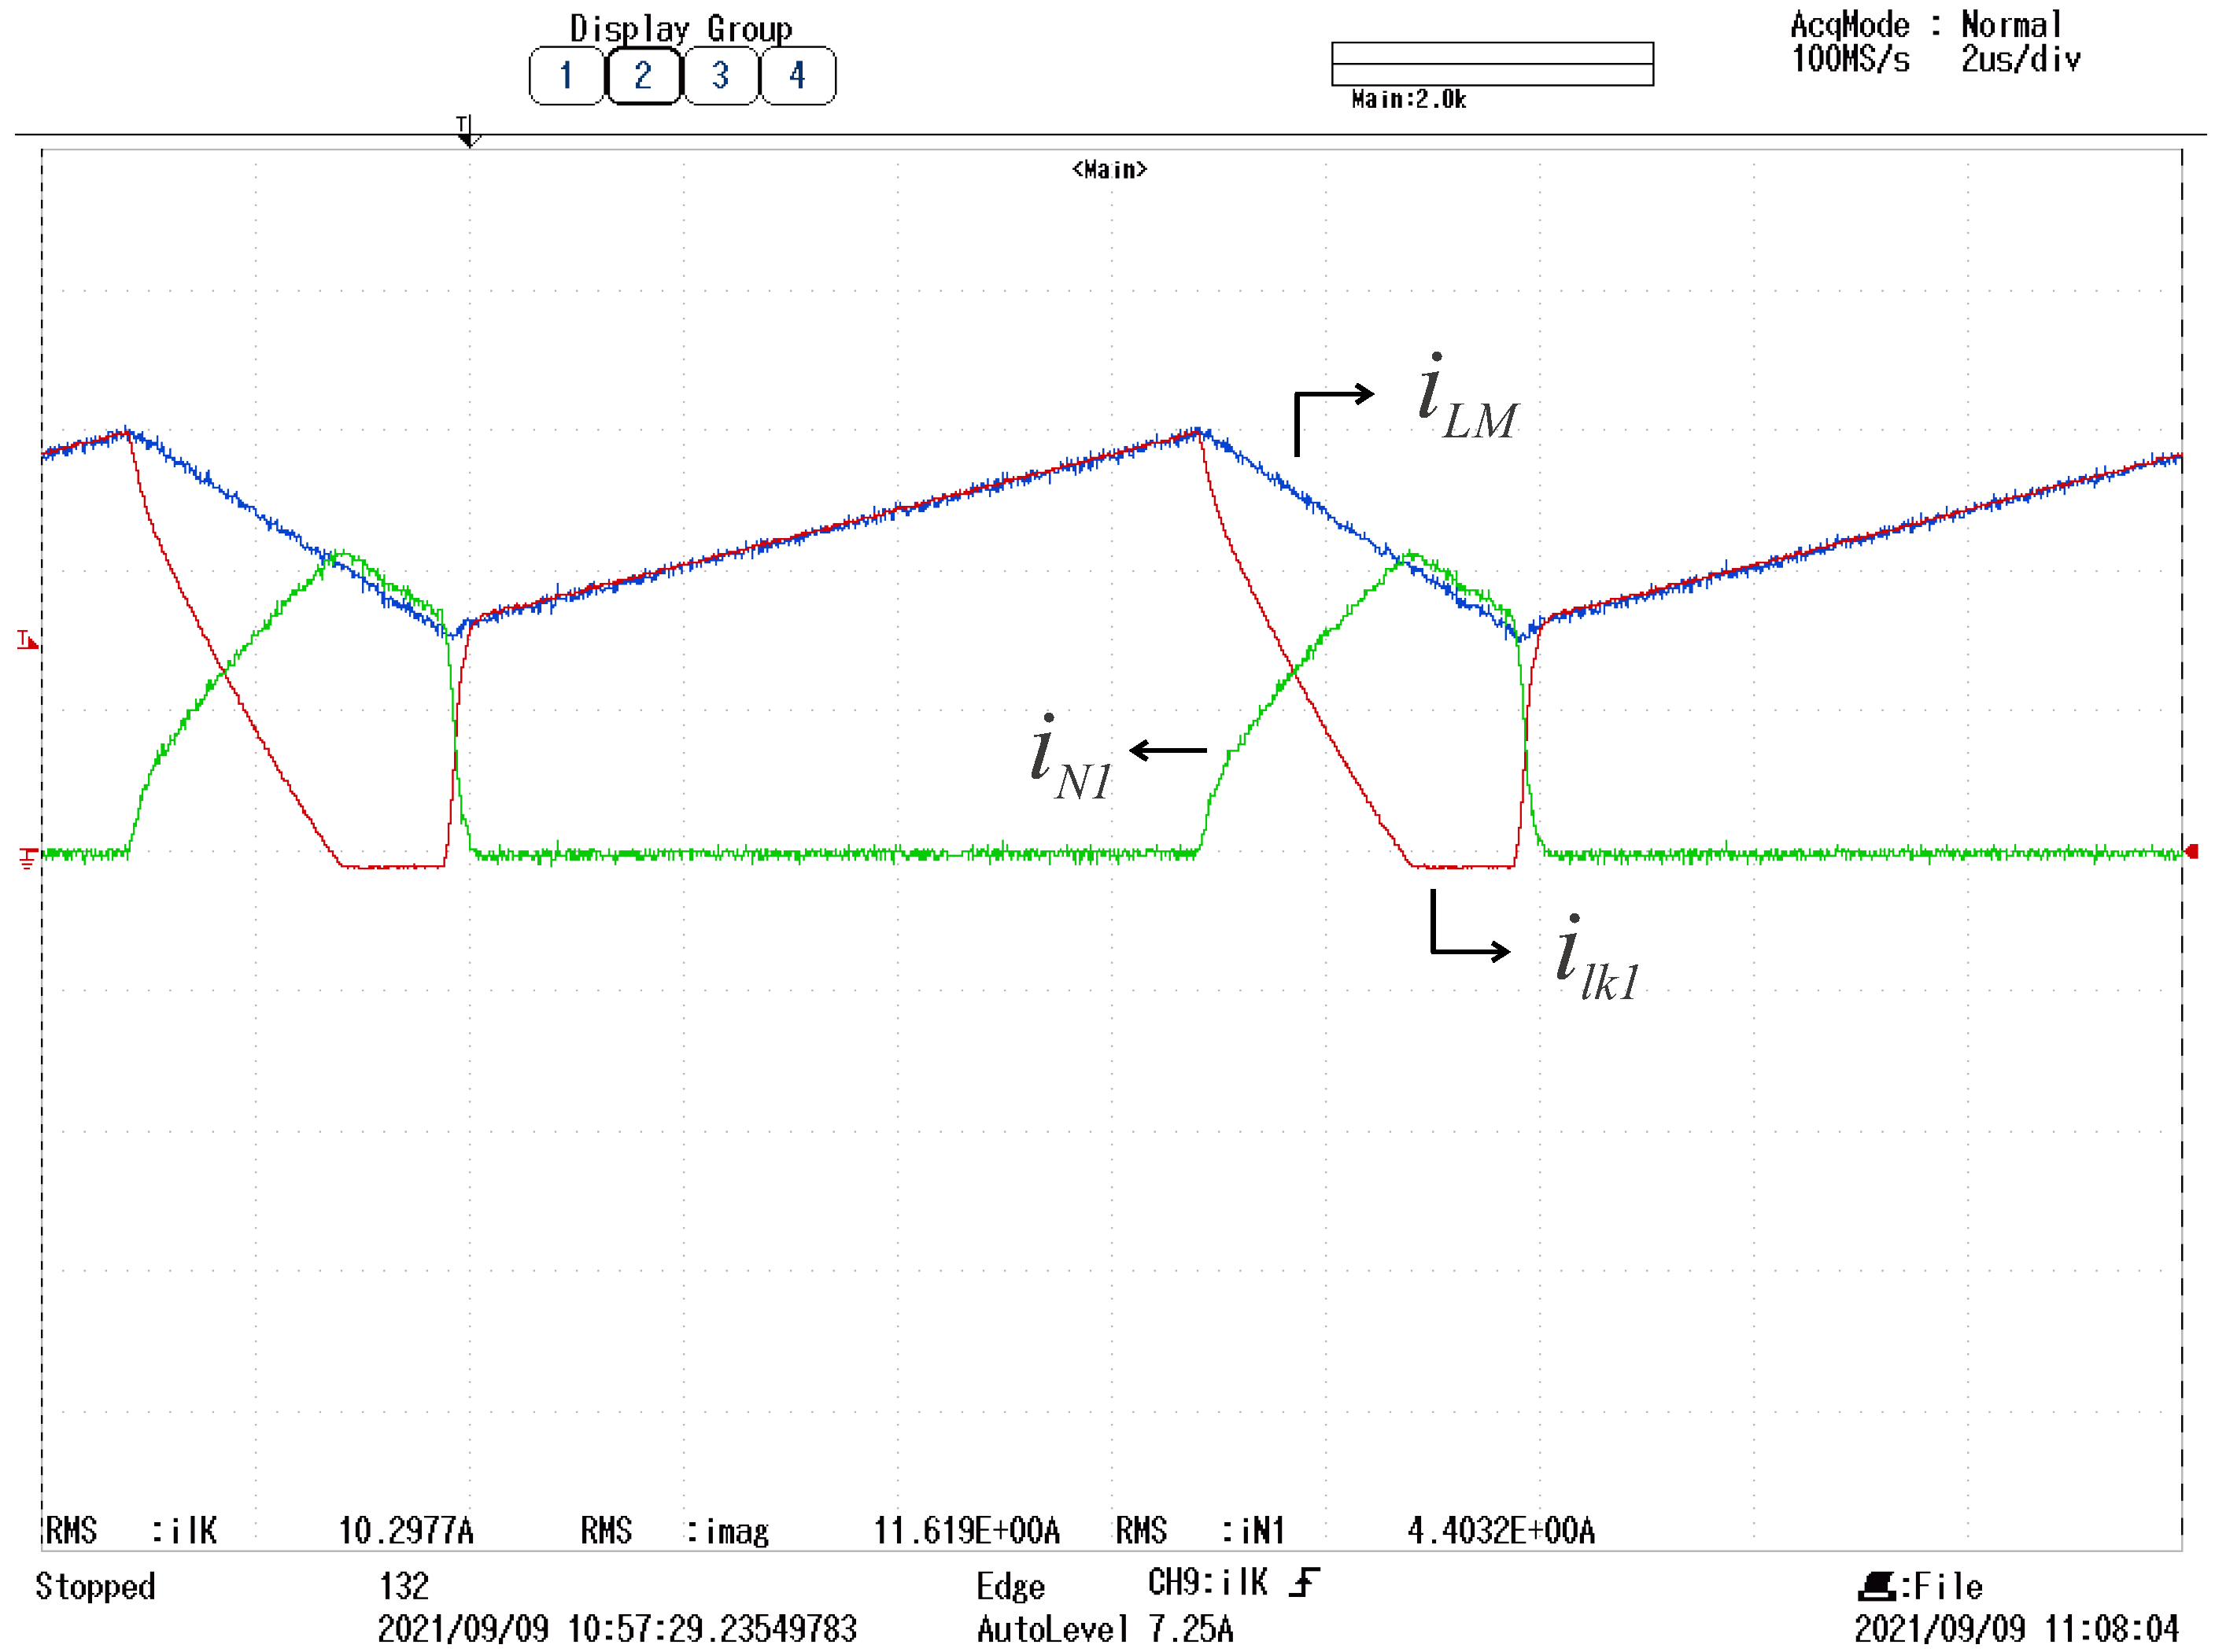This screenshot has width=2215, height=1652.
Task: Click the CH9:ilK trigger source
Action: [1207, 1582]
